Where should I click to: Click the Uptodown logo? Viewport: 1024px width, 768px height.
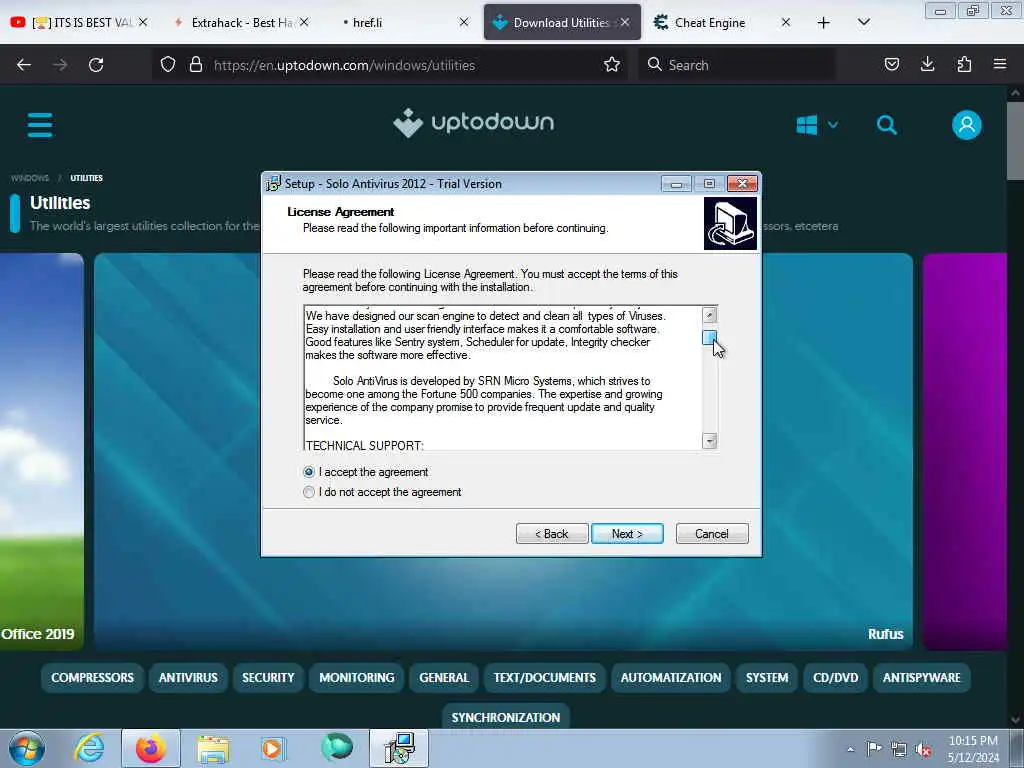[x=473, y=123]
